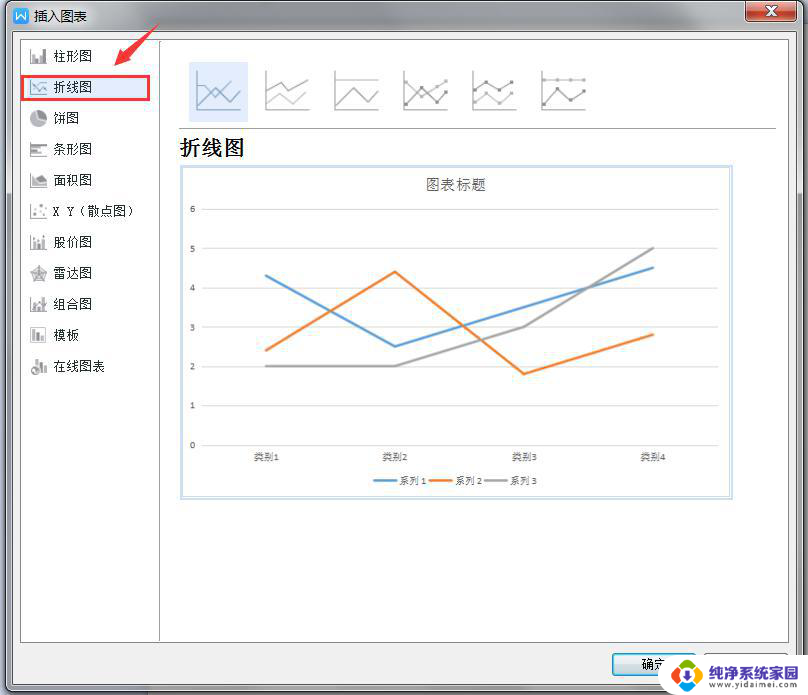This screenshot has width=808, height=695.
Task: Go to the 在线图表 online charts category
Action: 78,366
